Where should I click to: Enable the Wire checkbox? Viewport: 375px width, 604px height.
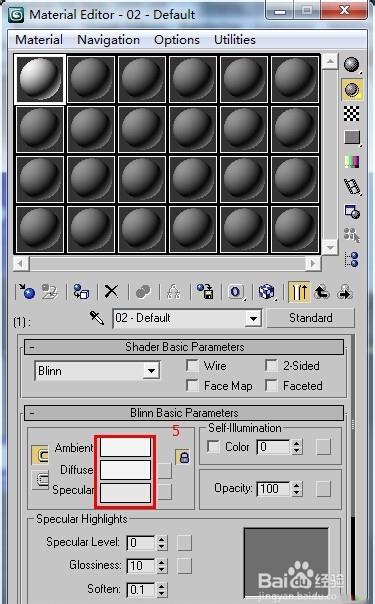pos(192,365)
